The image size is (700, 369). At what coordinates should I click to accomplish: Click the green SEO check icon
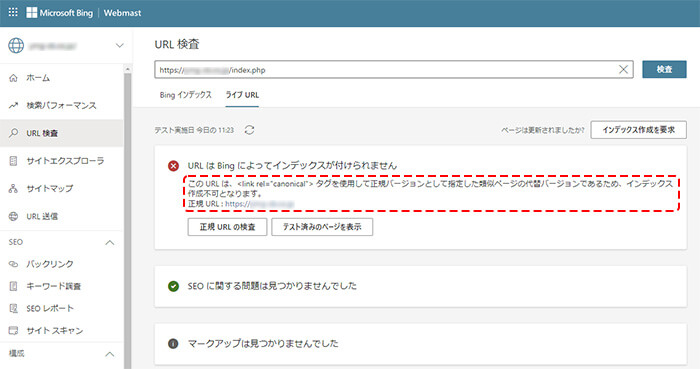click(x=173, y=286)
